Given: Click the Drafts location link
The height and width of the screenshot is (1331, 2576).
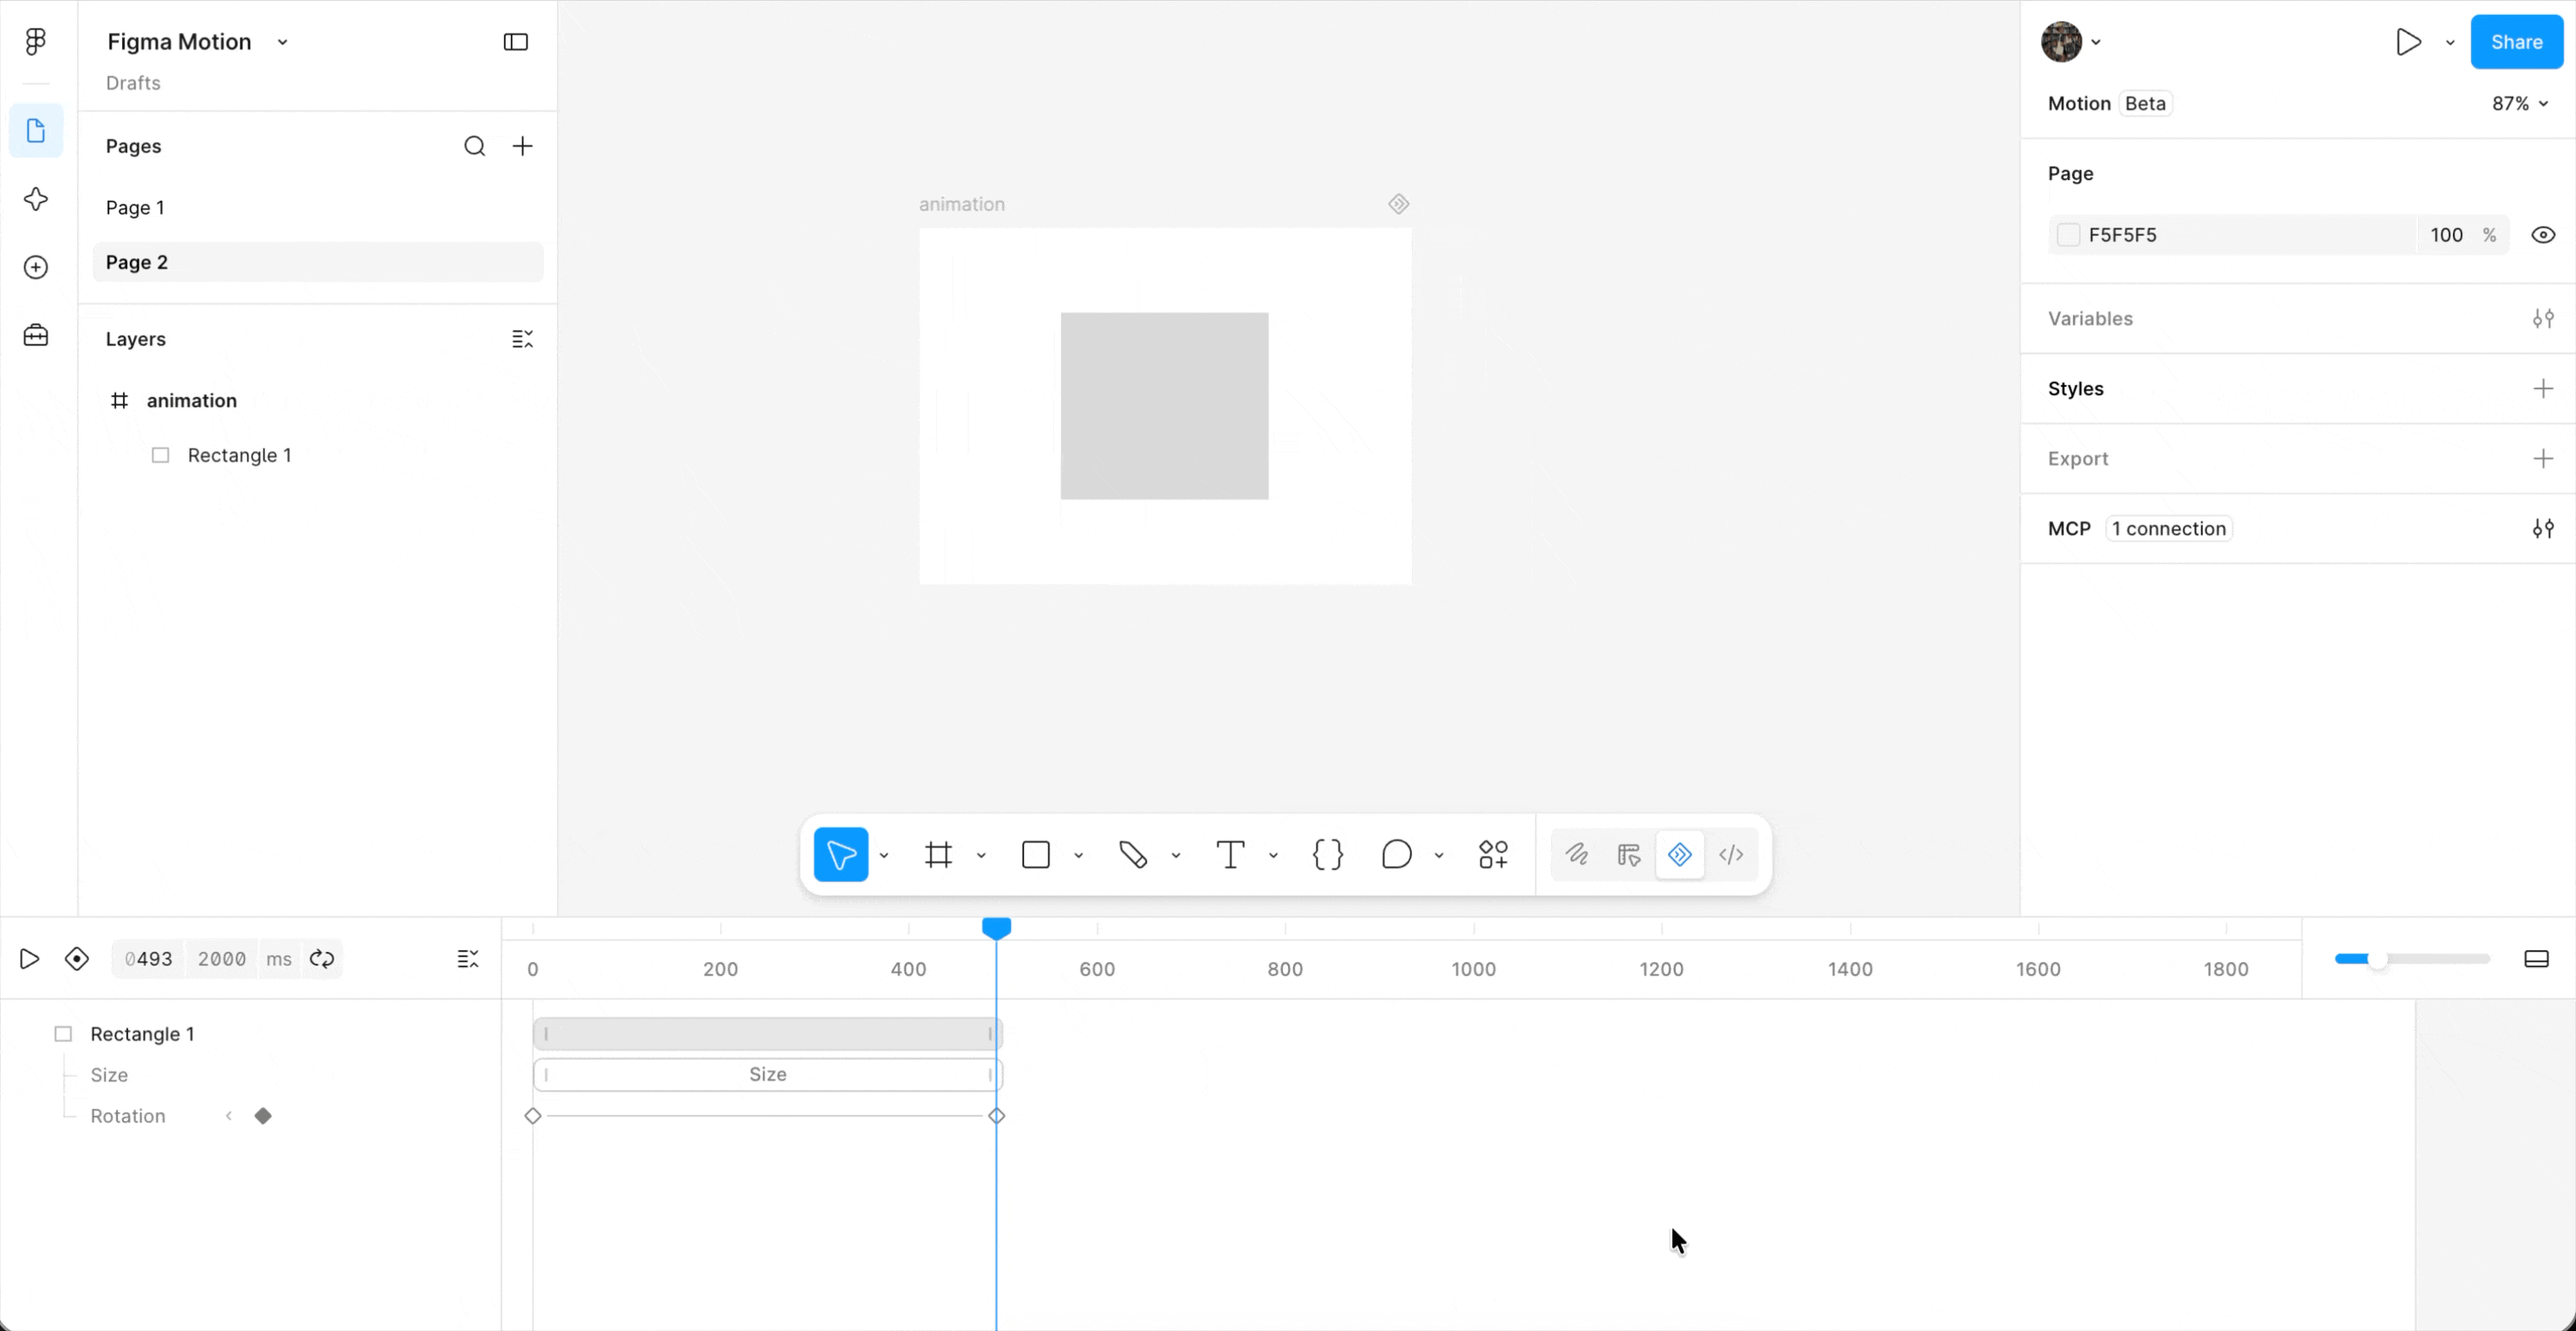Looking at the screenshot, I should point(133,83).
